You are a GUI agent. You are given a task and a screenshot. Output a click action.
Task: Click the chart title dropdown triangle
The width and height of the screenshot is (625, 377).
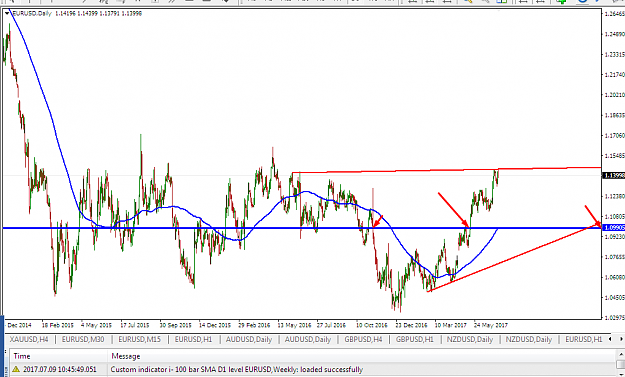pos(7,13)
